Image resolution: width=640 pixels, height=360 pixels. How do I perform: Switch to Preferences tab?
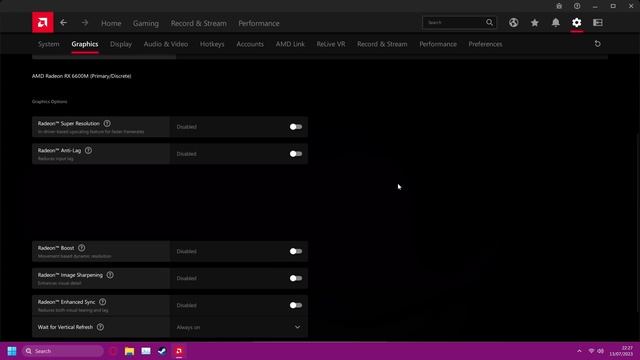(485, 44)
